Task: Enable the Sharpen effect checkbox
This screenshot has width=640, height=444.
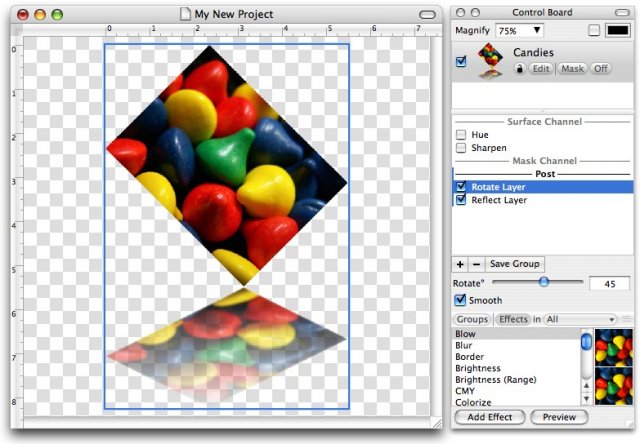Action: [x=461, y=148]
